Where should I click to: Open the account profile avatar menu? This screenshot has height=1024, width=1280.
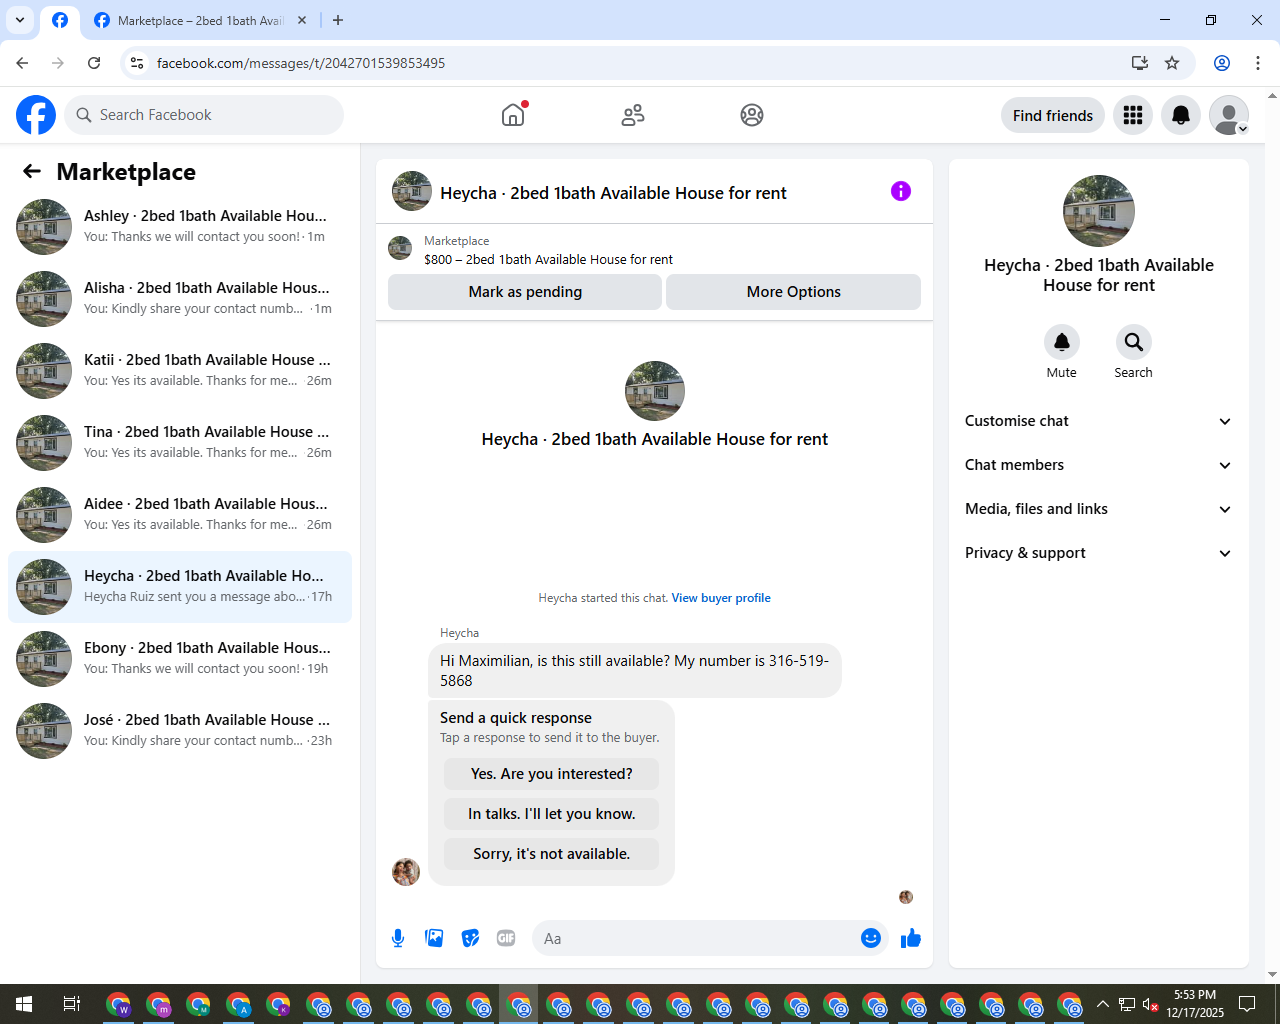pyautogui.click(x=1229, y=115)
